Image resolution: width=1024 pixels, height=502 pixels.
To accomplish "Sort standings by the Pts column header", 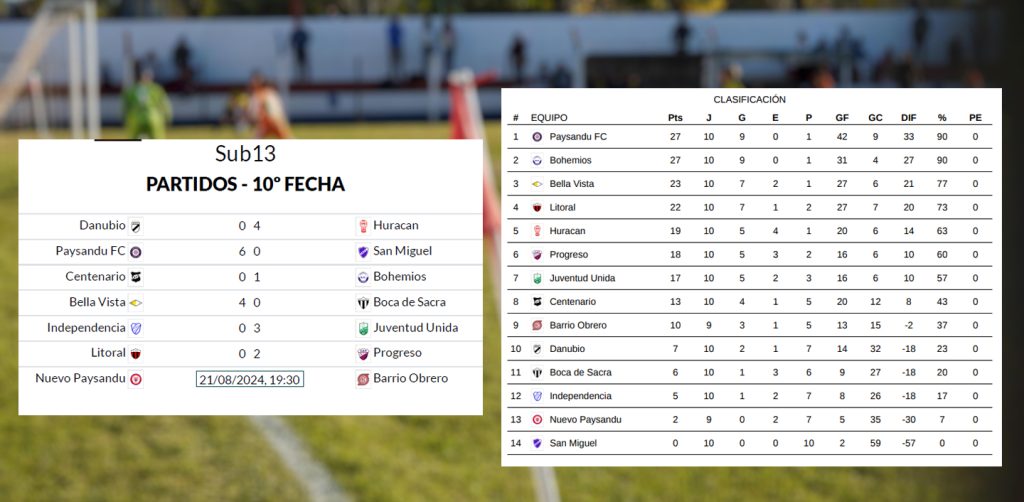I will point(675,118).
